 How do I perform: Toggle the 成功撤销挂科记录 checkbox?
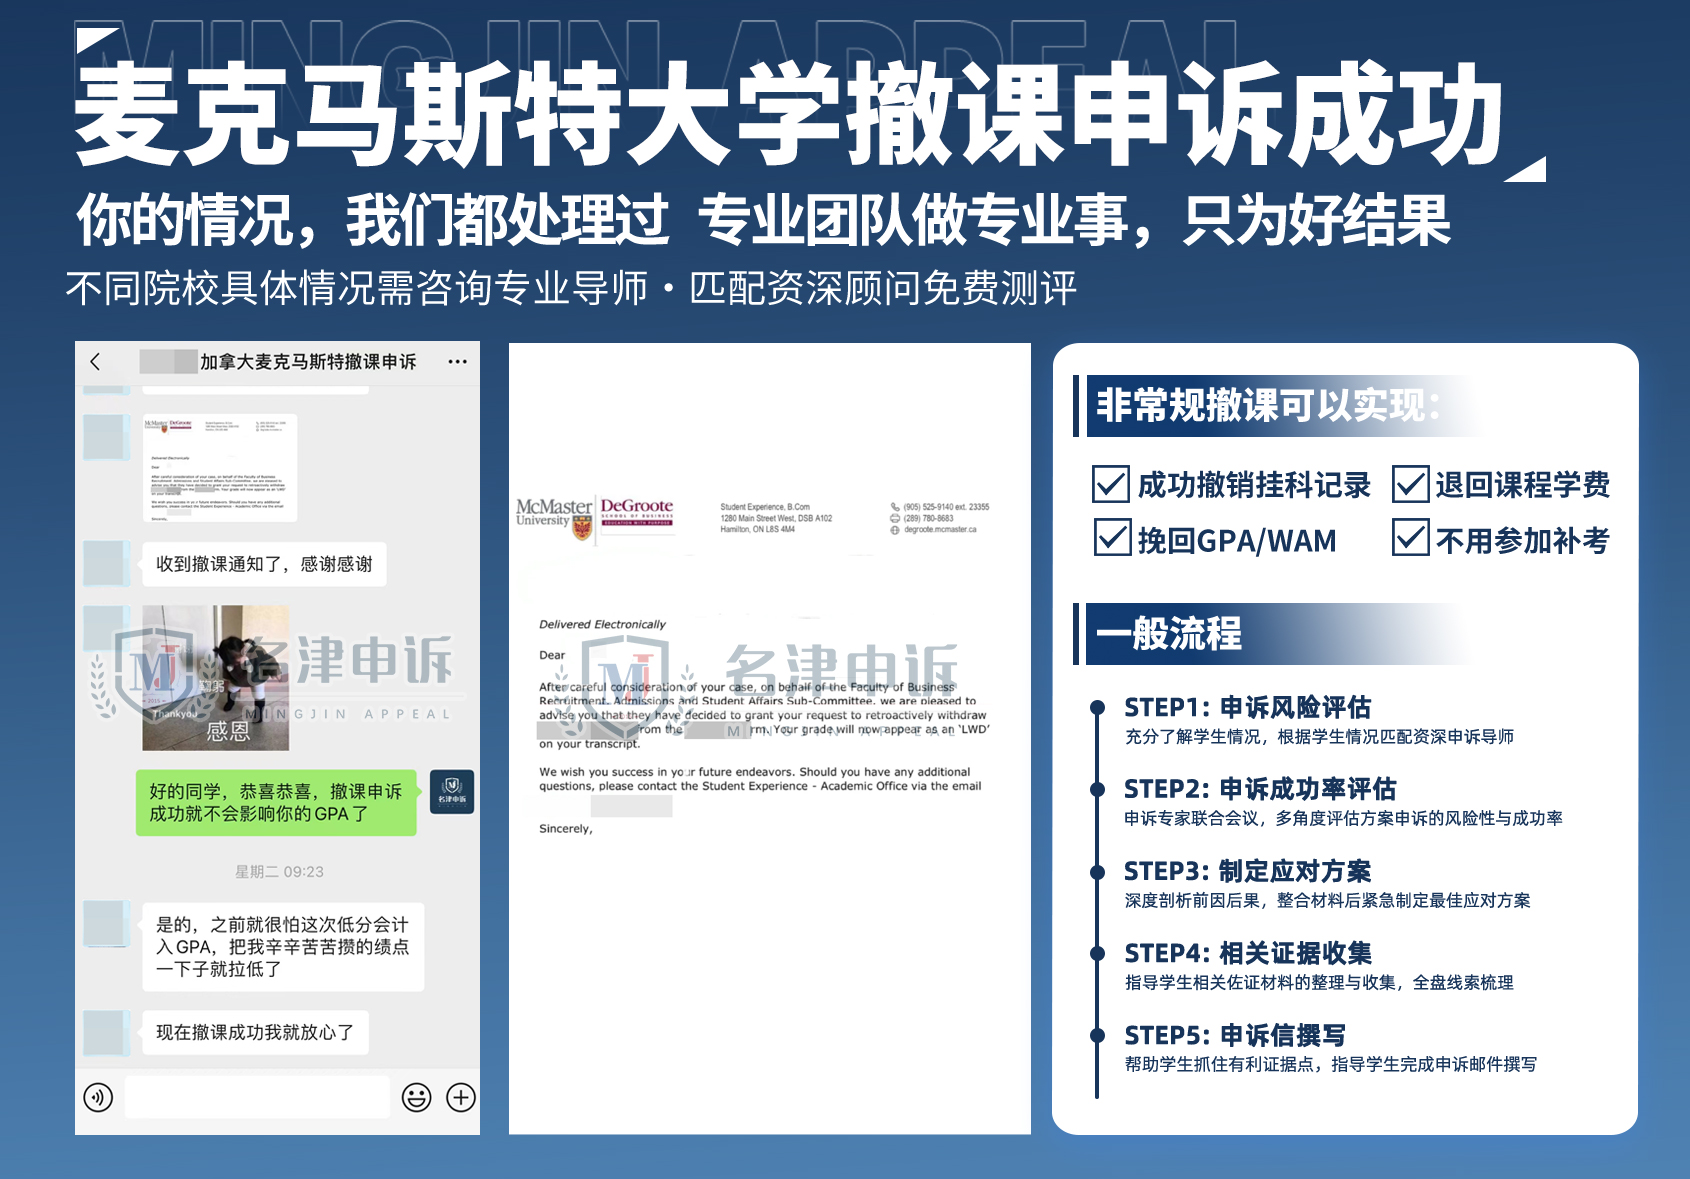tap(1111, 485)
